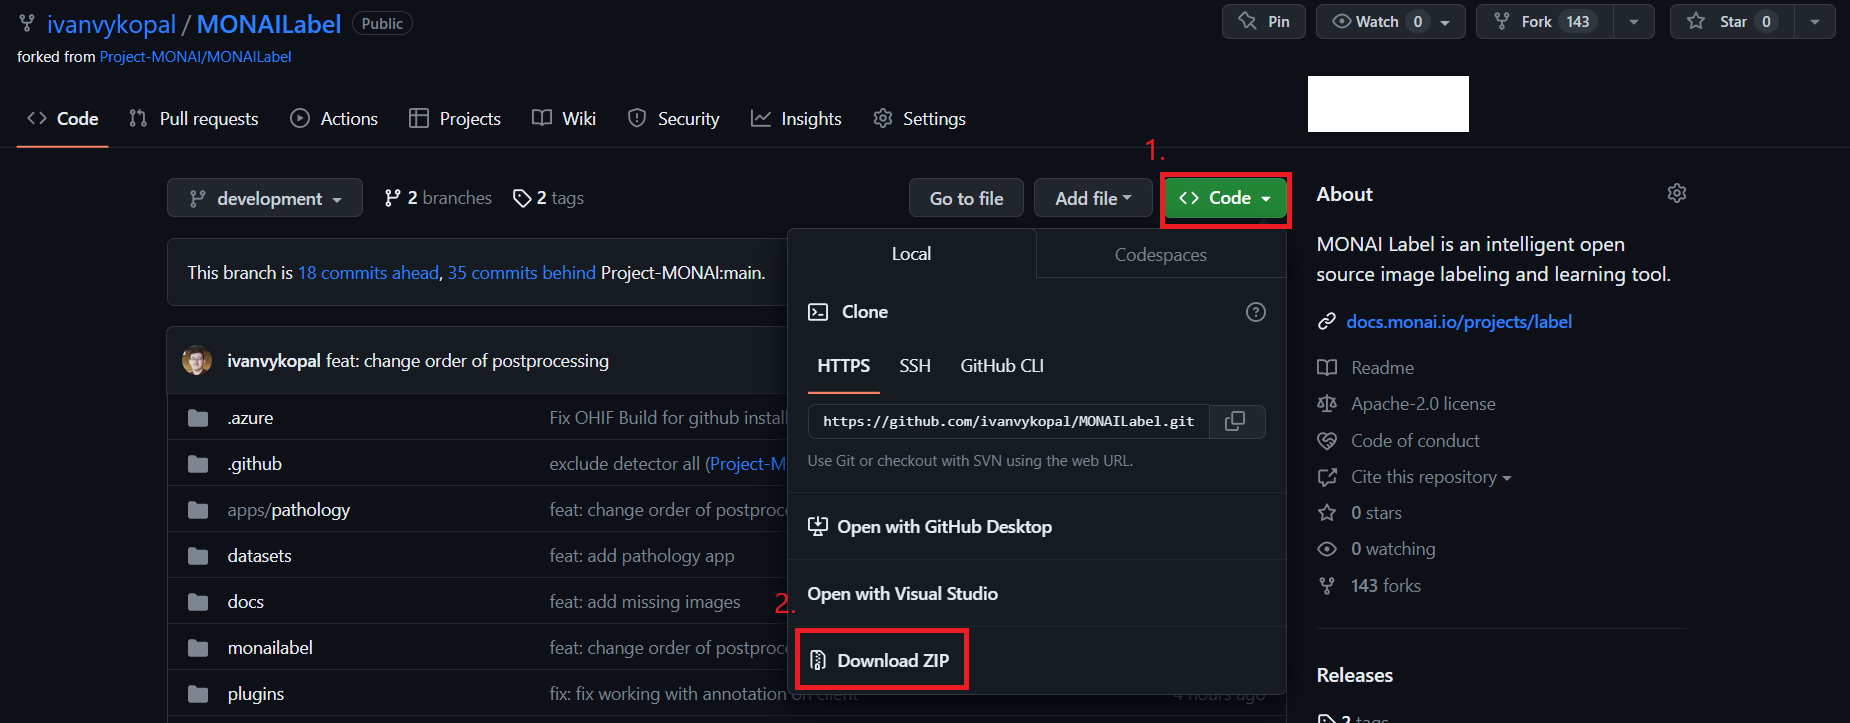The height and width of the screenshot is (723, 1850).
Task: Click the plugins folder icon
Action: click(198, 694)
